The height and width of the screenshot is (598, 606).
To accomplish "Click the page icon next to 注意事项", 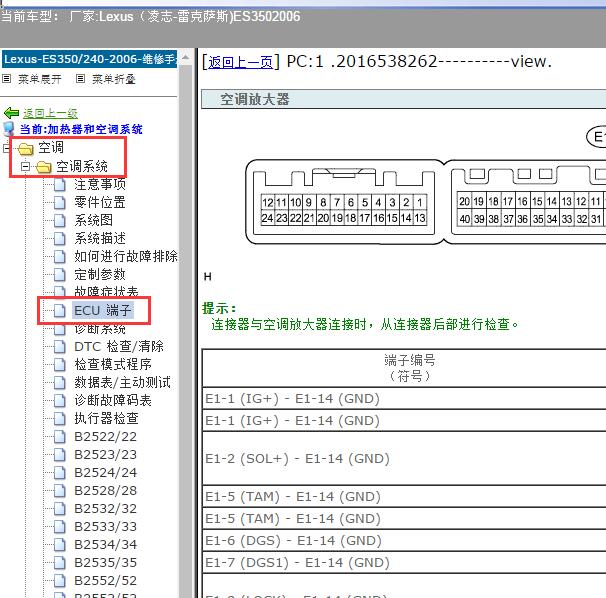I will (x=60, y=184).
